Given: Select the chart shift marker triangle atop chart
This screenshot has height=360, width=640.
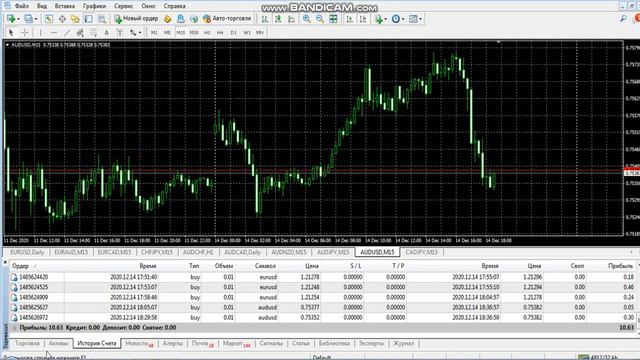Looking at the screenshot, I should pos(498,42).
